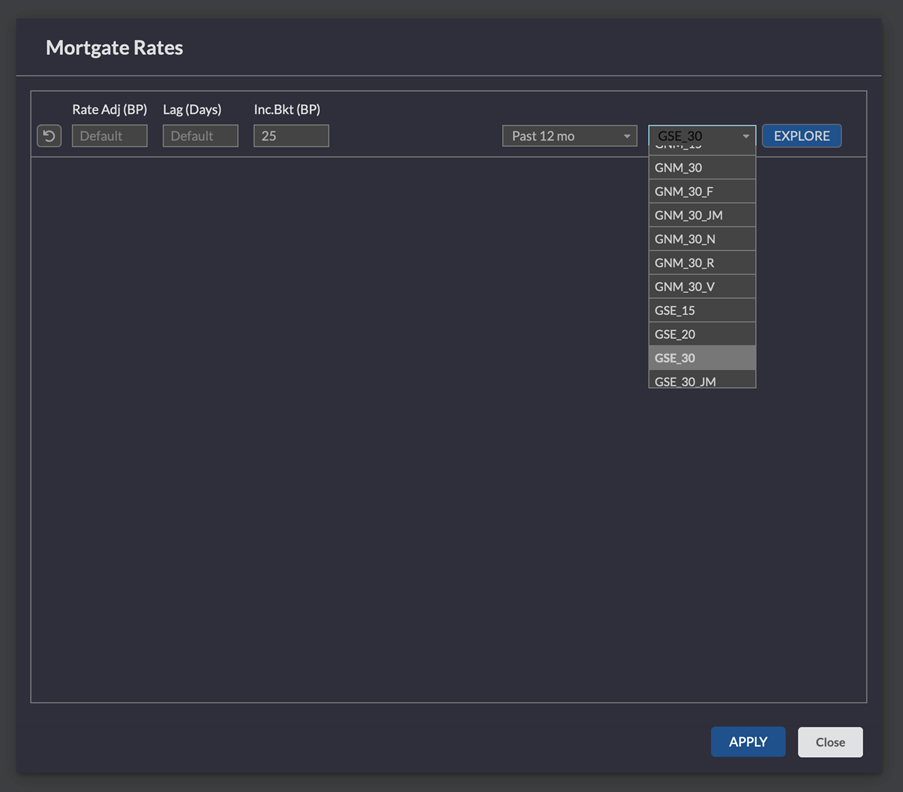Select GSE_20 from dropdown list

702,334
